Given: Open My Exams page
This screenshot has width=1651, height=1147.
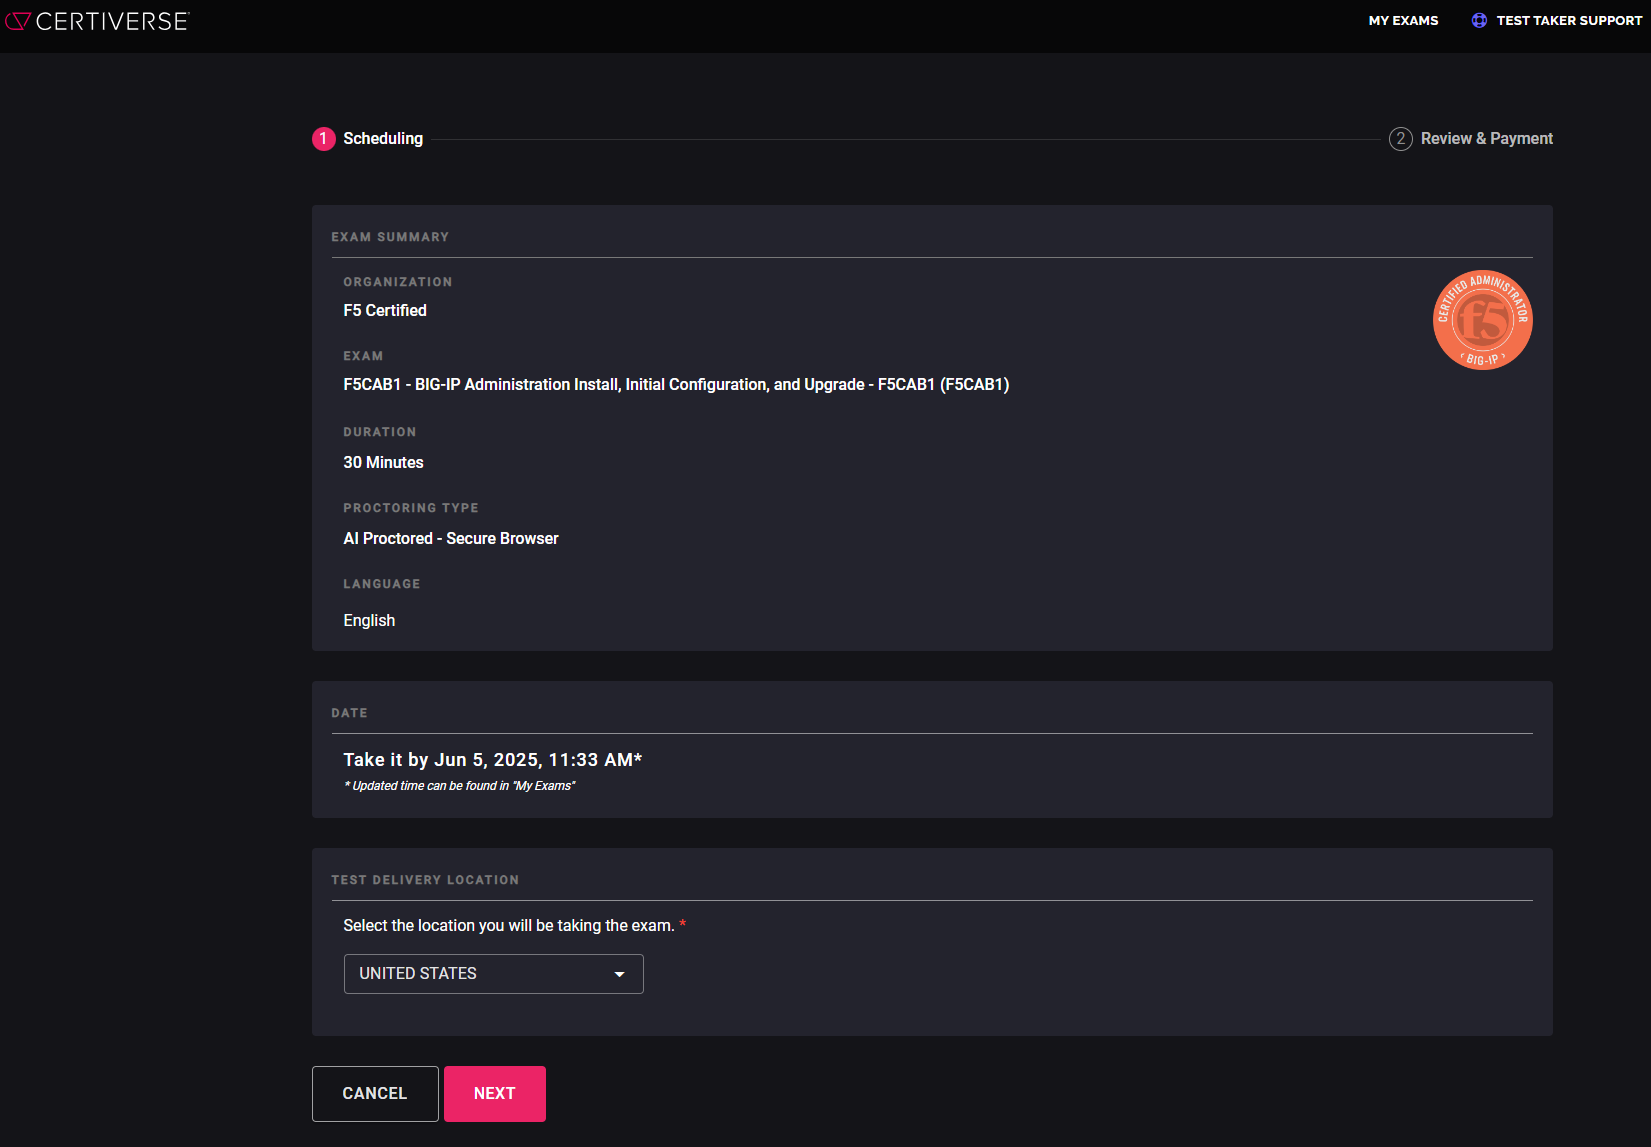Looking at the screenshot, I should pos(1403,20).
